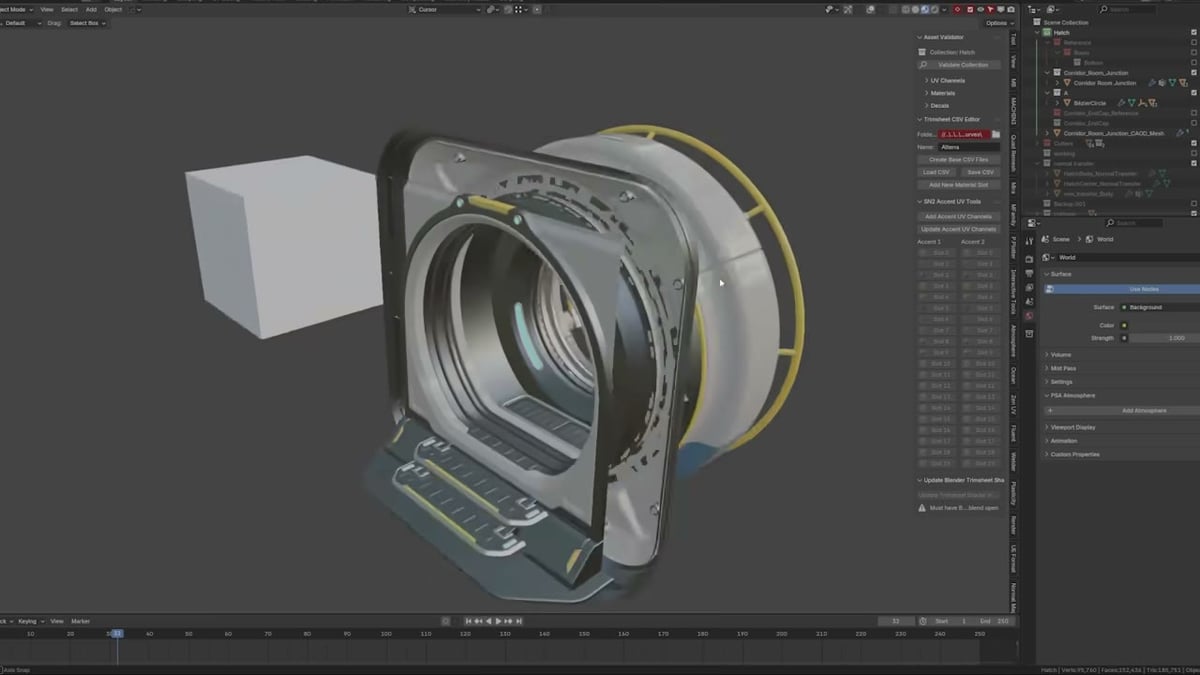The image size is (1200, 675).
Task: Click the folder browse icon beside Folder field
Action: [x=995, y=134]
